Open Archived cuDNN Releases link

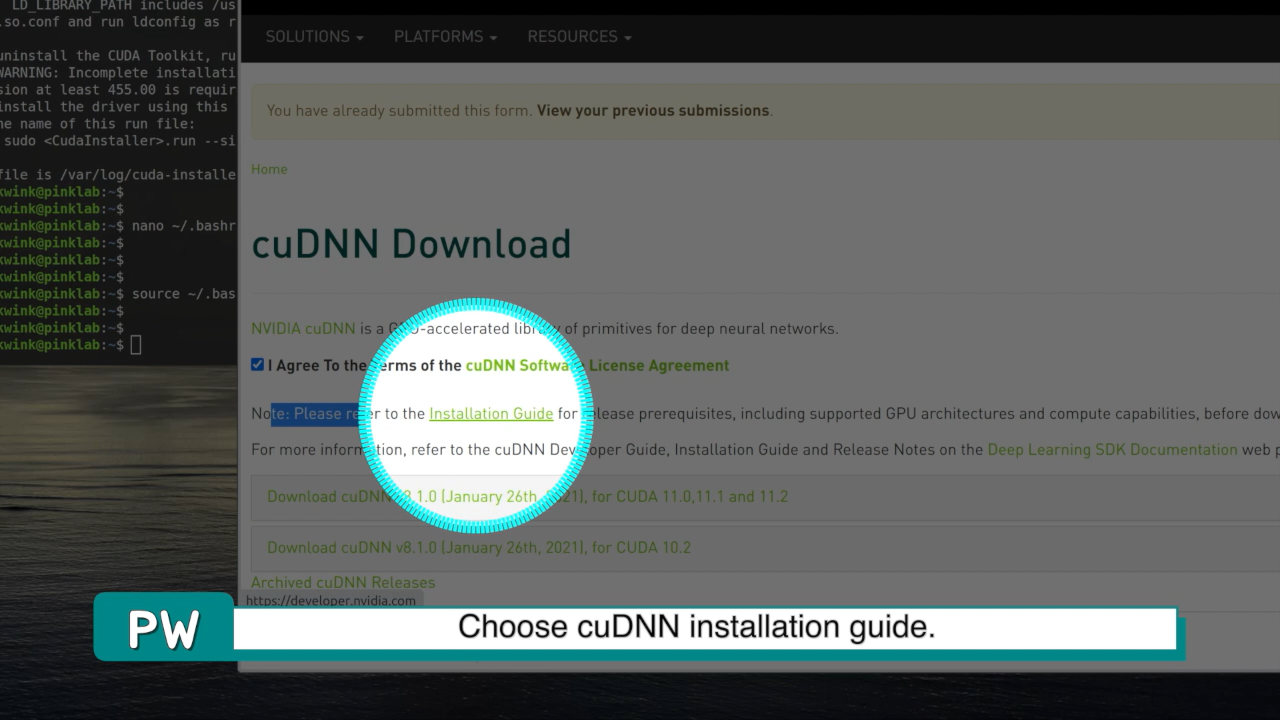point(343,583)
